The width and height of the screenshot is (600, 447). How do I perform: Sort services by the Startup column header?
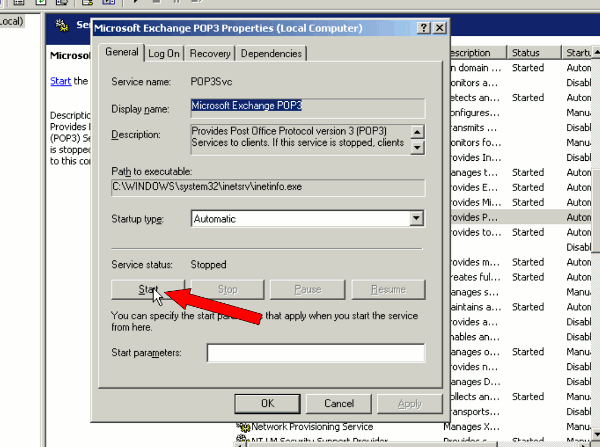pos(577,52)
